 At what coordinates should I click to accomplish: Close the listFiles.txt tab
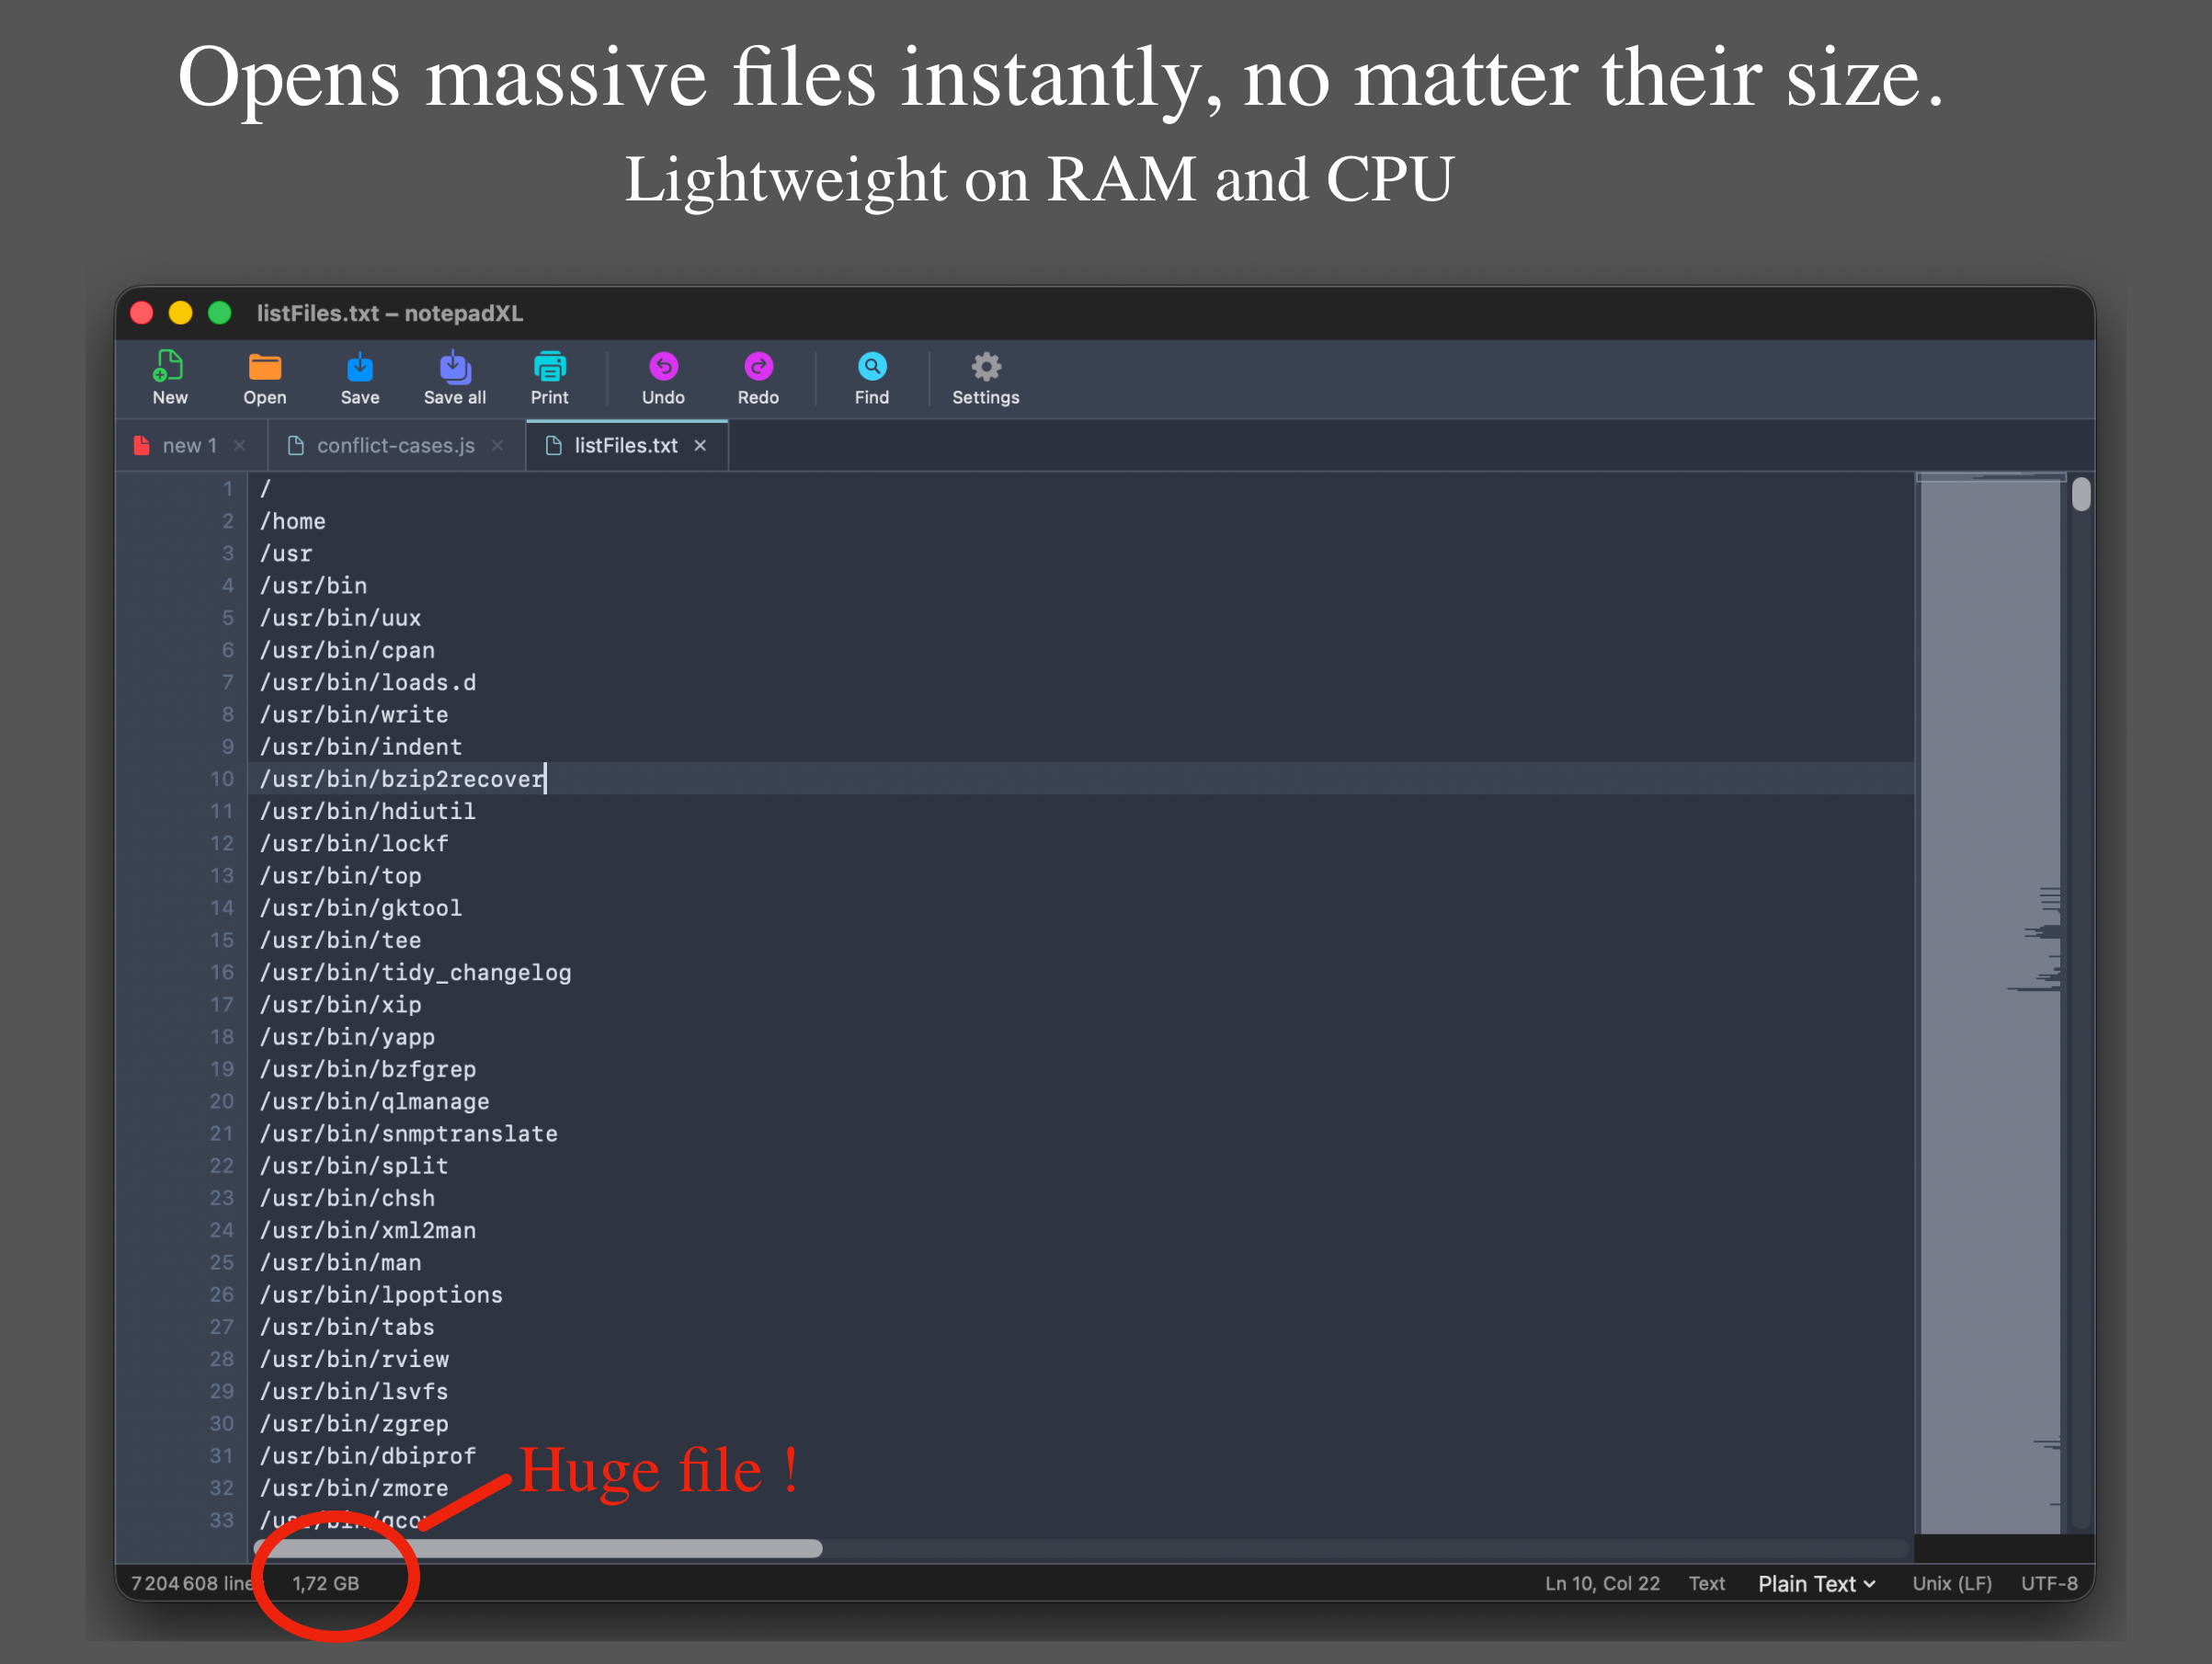pos(700,446)
